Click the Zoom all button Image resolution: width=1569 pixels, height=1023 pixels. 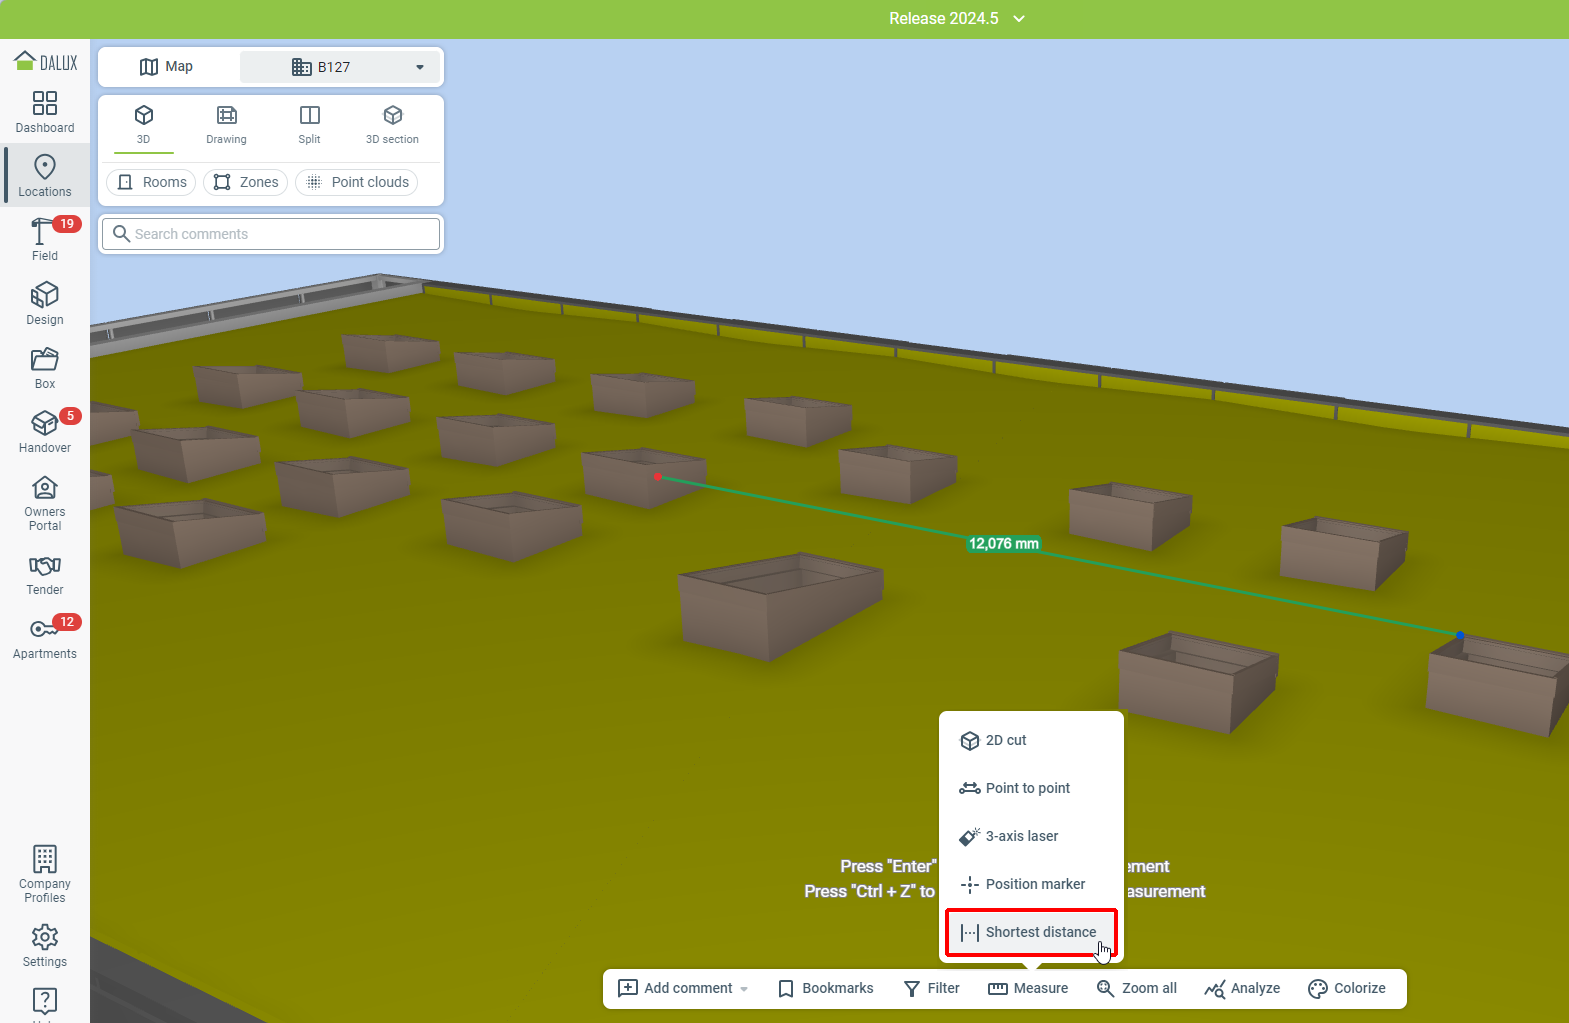point(1137,988)
